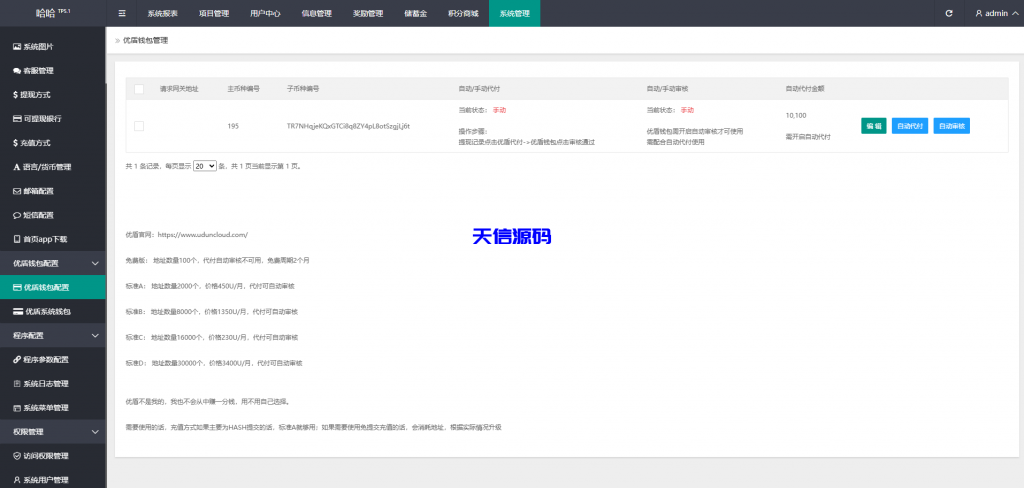Click the blue 自动代付 button
The height and width of the screenshot is (488, 1024).
click(909, 126)
